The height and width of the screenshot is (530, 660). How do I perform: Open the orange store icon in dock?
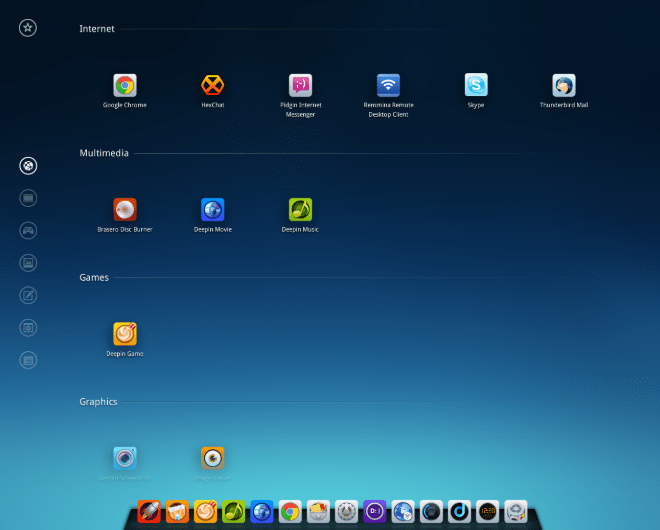point(177,511)
